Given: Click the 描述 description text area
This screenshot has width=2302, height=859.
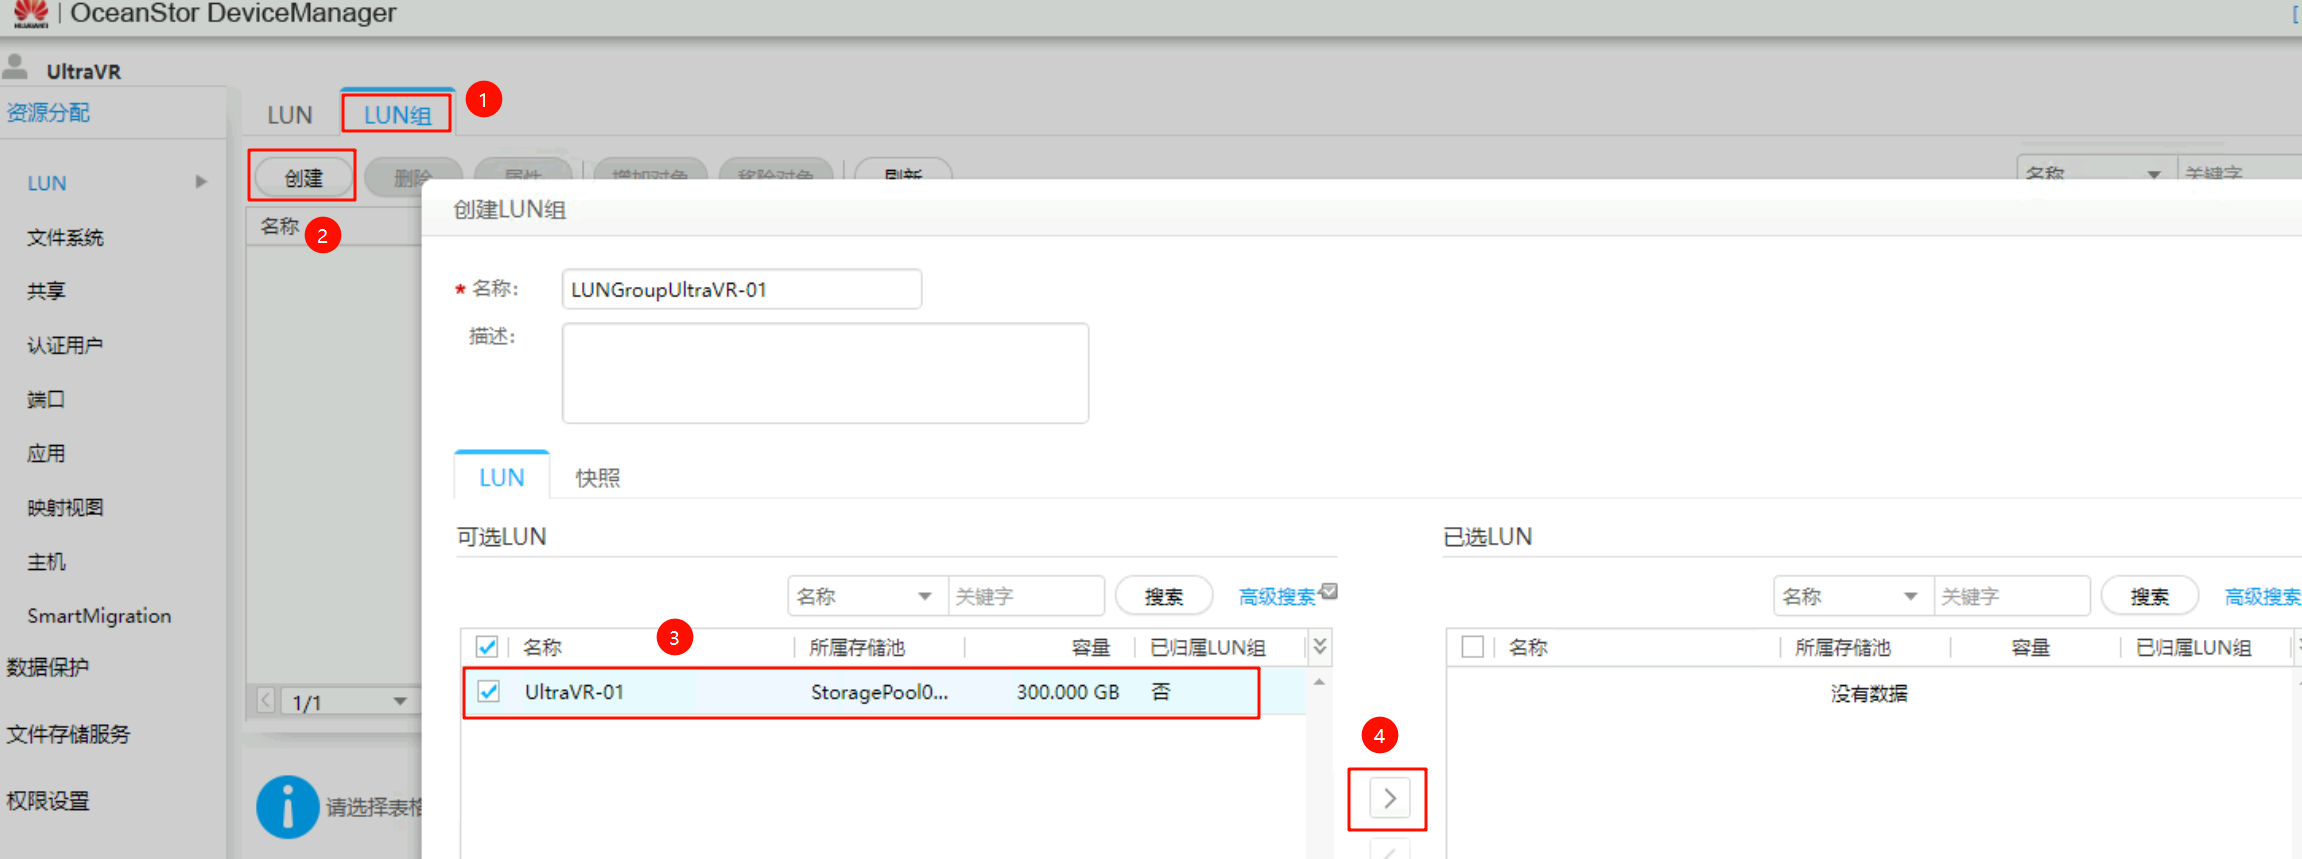Looking at the screenshot, I should (x=824, y=373).
